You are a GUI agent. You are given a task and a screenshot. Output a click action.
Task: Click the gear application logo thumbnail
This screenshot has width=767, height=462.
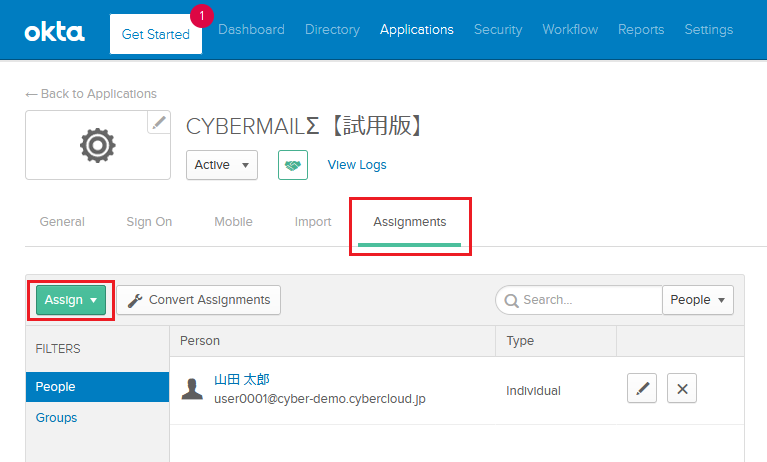tap(98, 145)
